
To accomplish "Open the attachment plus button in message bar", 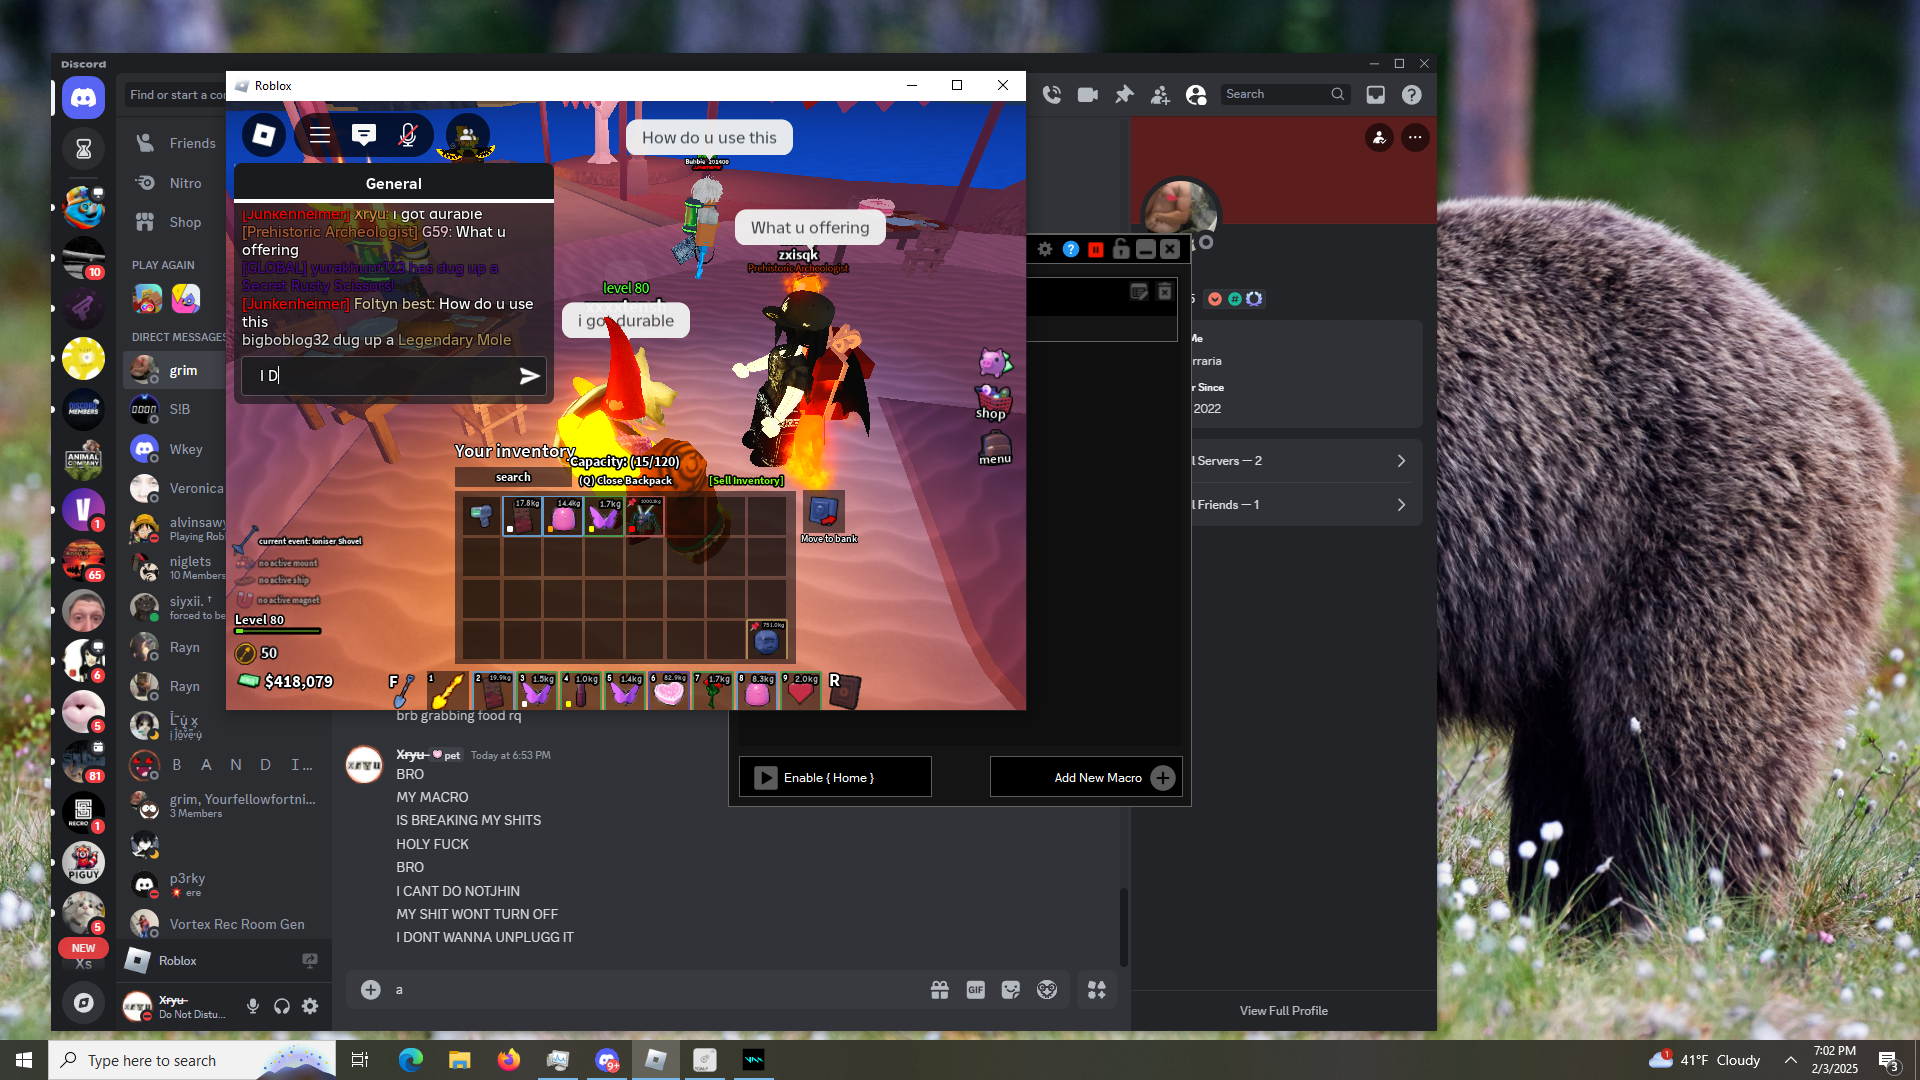I will (x=370, y=990).
